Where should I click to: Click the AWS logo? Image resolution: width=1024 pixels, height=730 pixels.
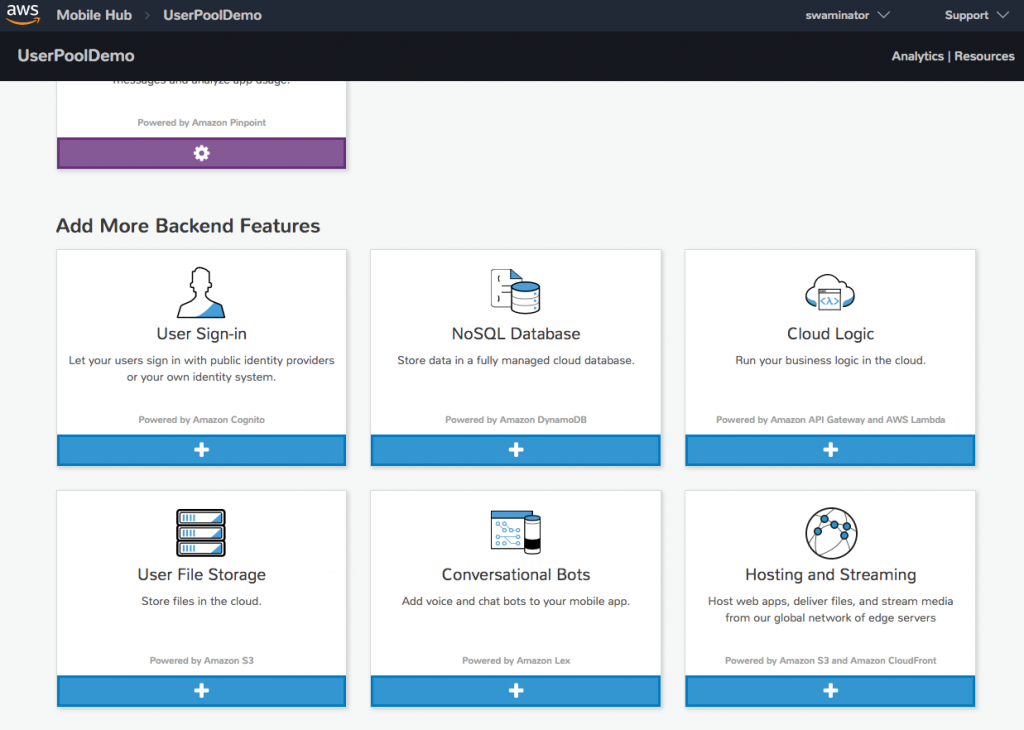coord(23,14)
